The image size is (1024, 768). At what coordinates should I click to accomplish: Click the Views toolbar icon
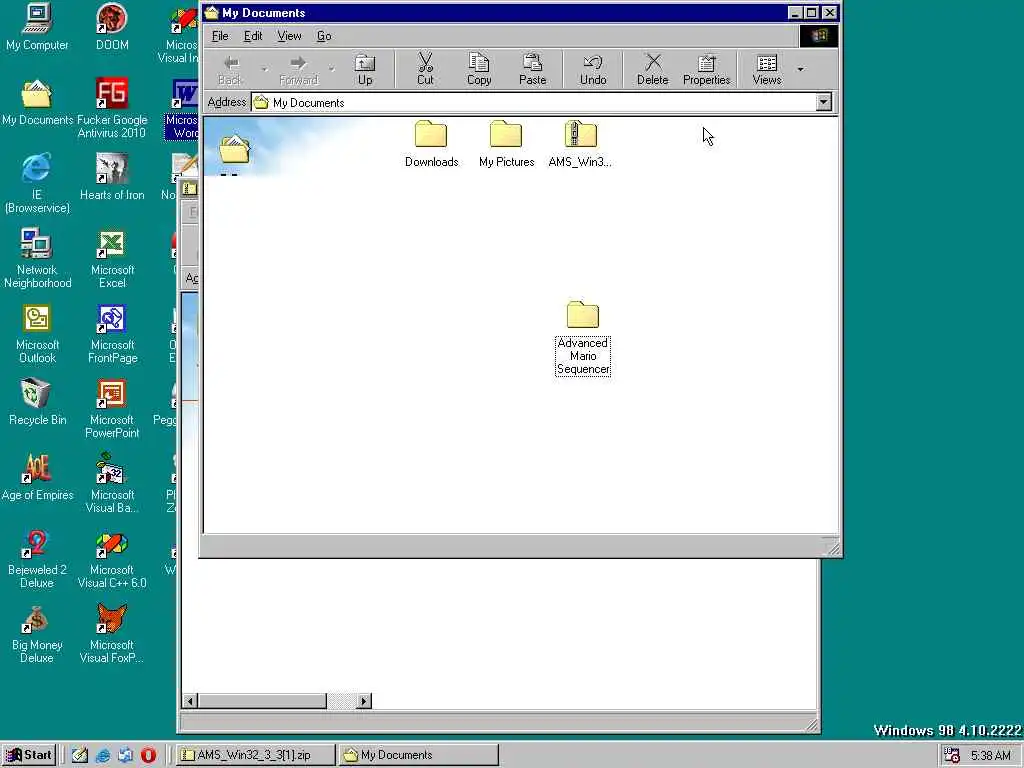click(767, 63)
